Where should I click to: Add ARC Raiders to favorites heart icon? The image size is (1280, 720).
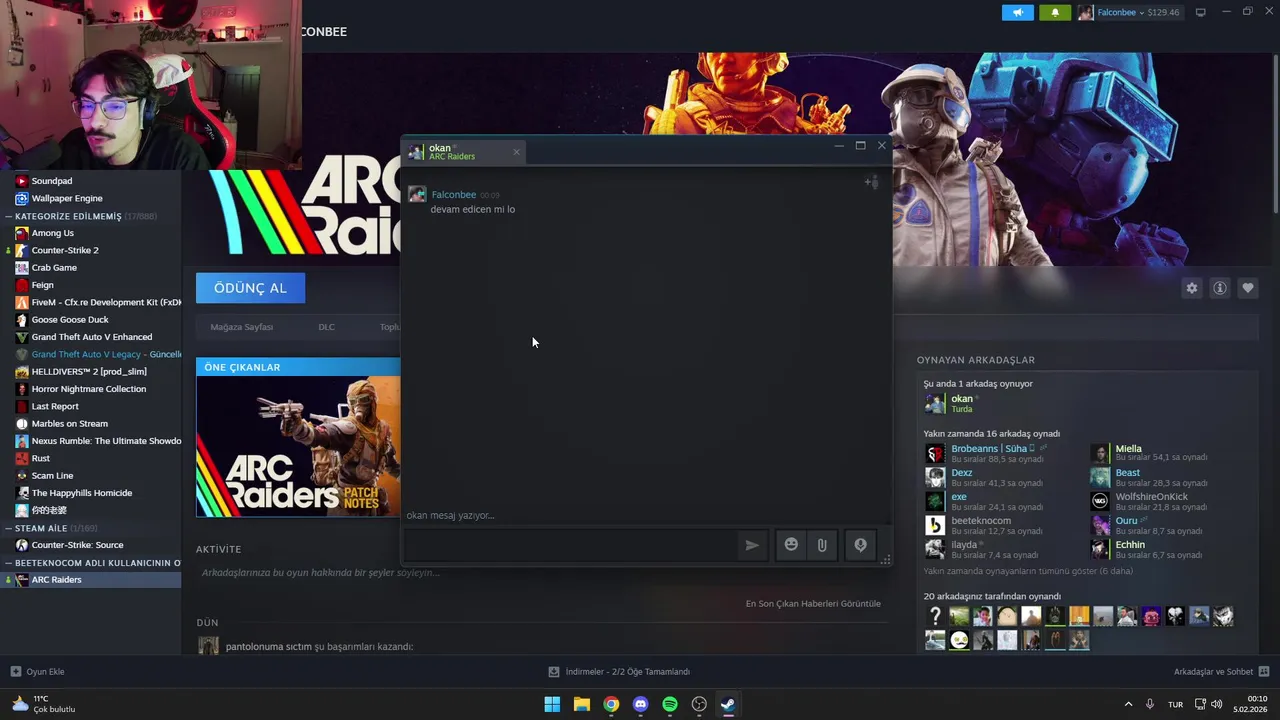coord(1247,288)
